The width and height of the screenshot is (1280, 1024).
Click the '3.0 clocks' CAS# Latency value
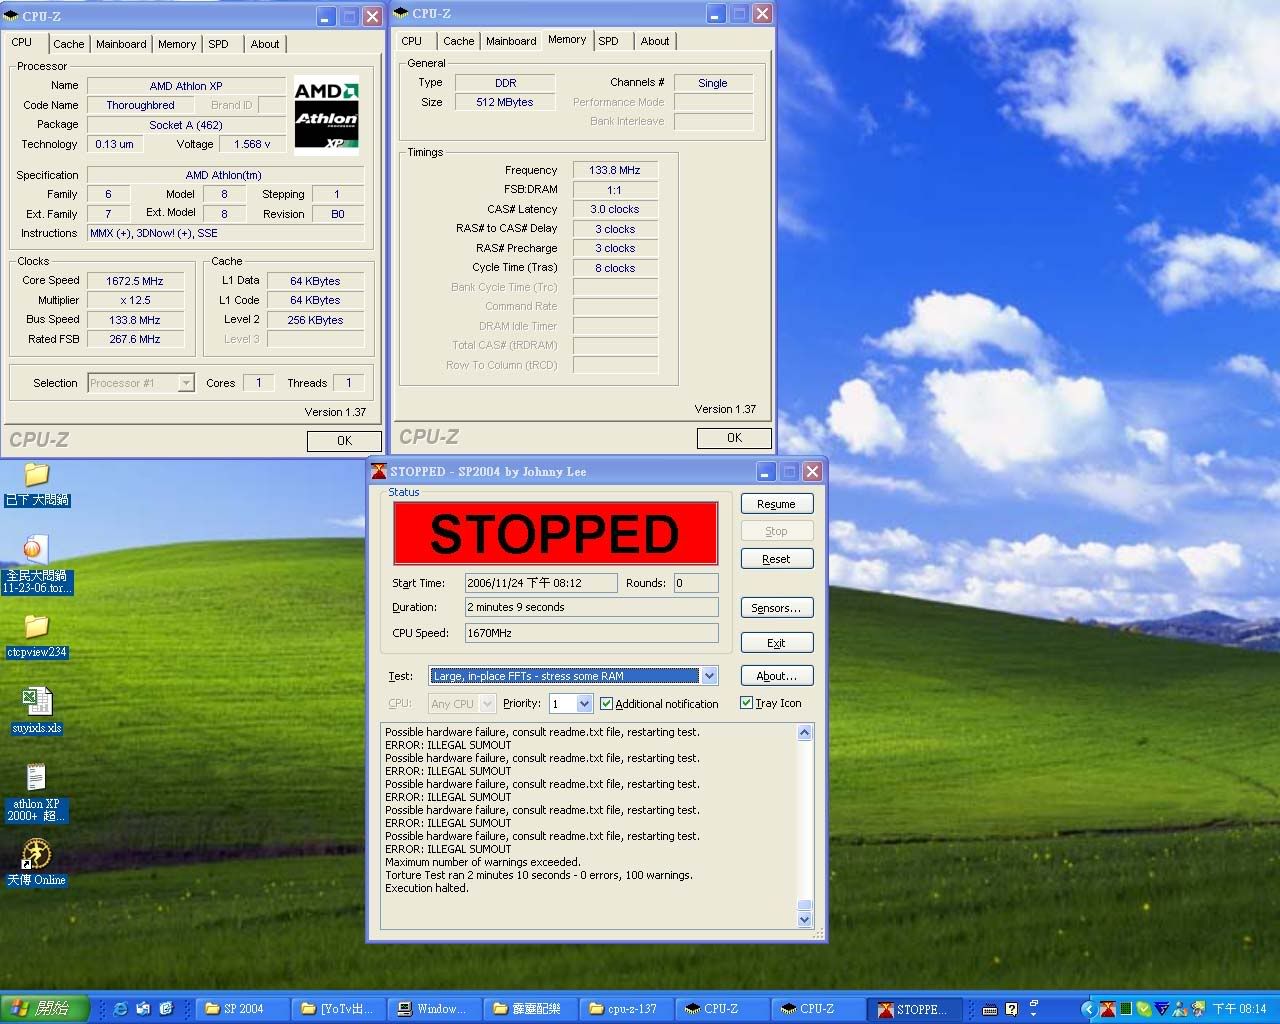click(x=615, y=209)
